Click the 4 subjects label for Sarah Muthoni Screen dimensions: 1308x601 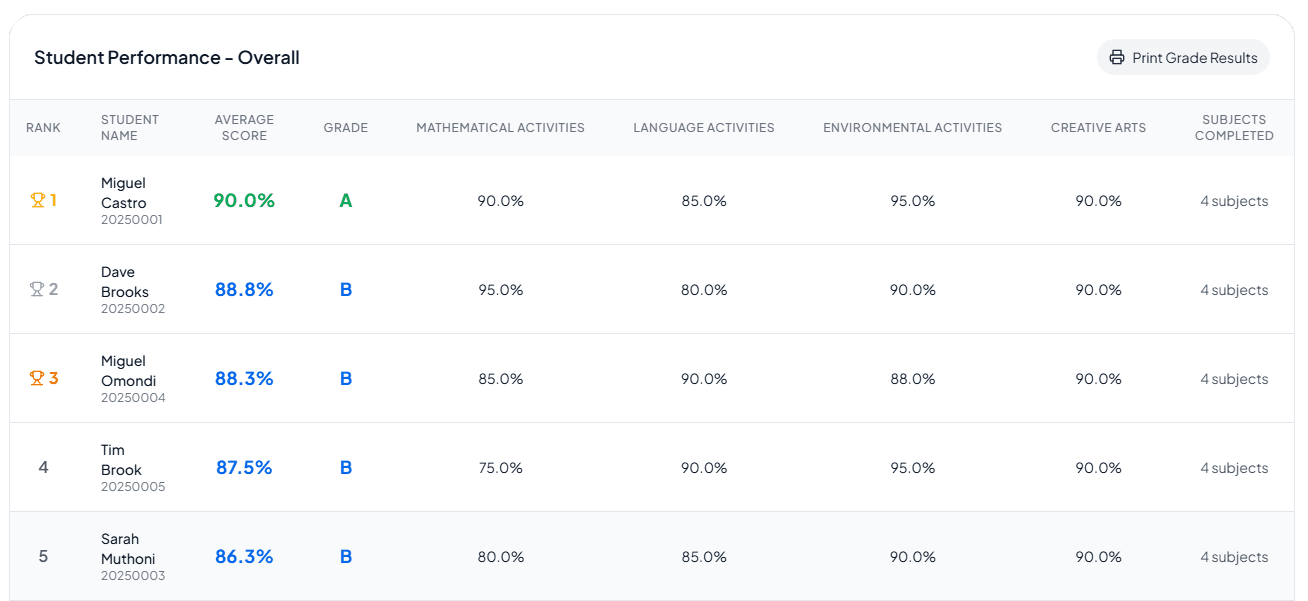pyautogui.click(x=1234, y=556)
